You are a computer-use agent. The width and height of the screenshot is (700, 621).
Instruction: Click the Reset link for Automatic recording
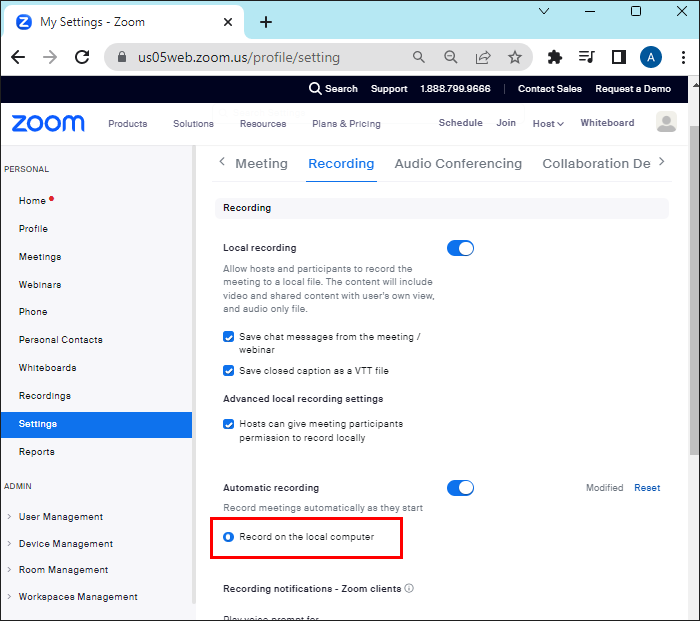click(647, 488)
